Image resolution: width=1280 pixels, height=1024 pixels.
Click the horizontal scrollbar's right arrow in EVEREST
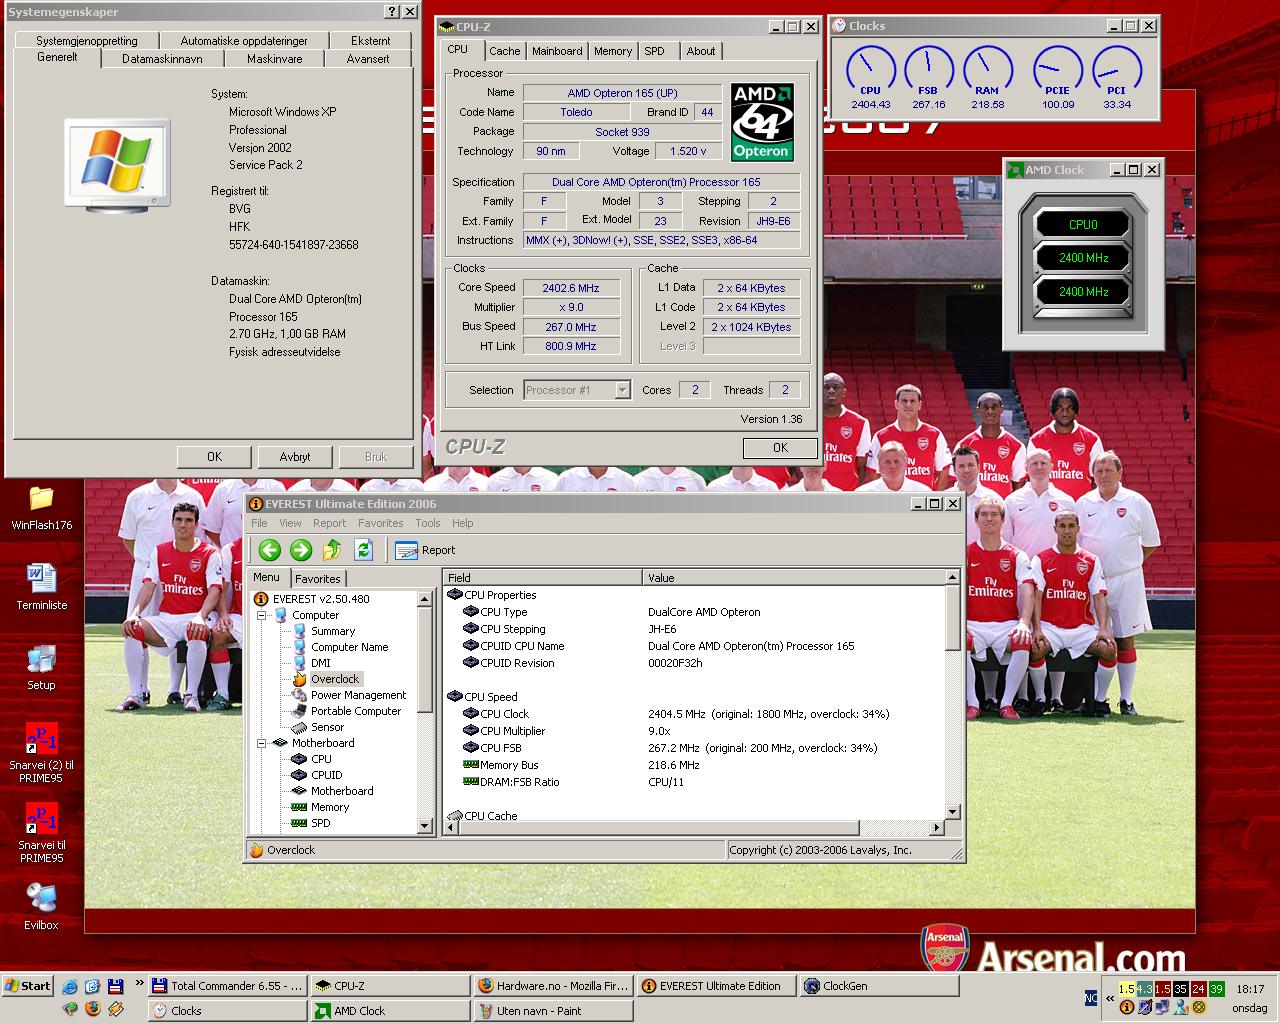(937, 828)
